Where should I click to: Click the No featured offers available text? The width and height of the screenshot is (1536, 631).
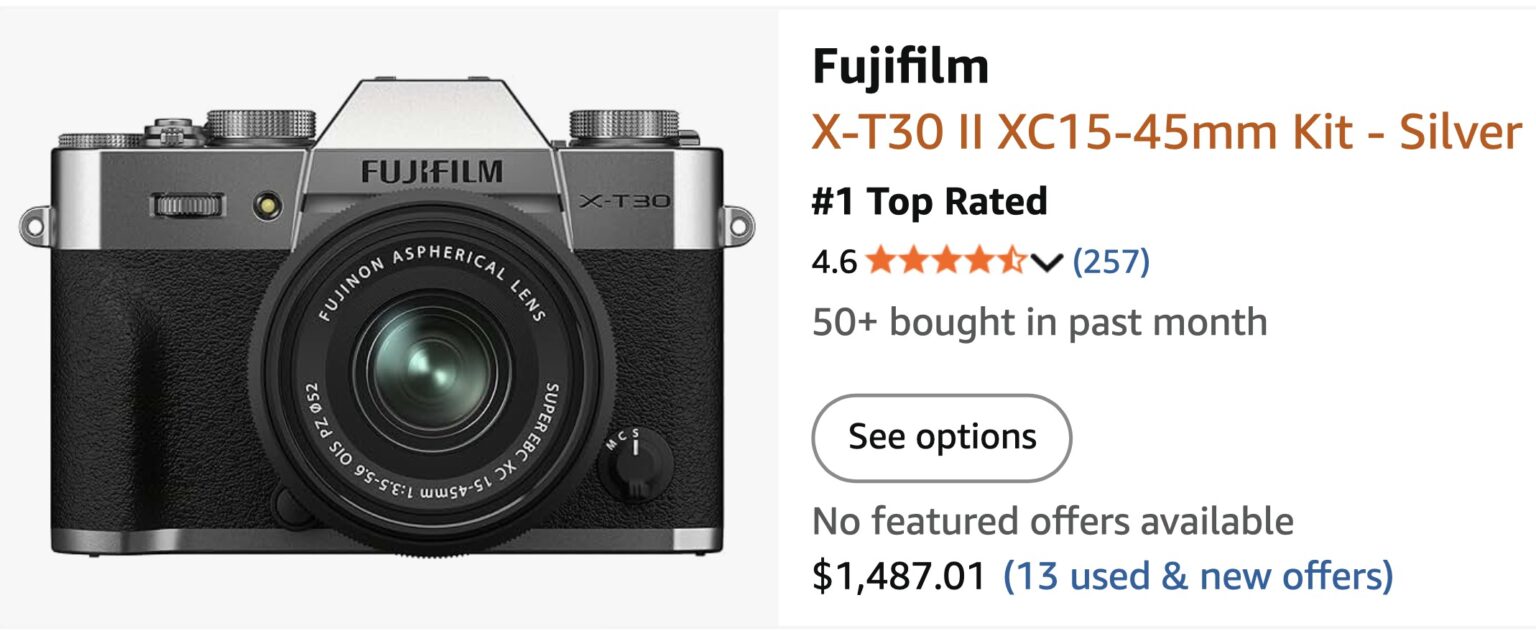pyautogui.click(x=1052, y=521)
